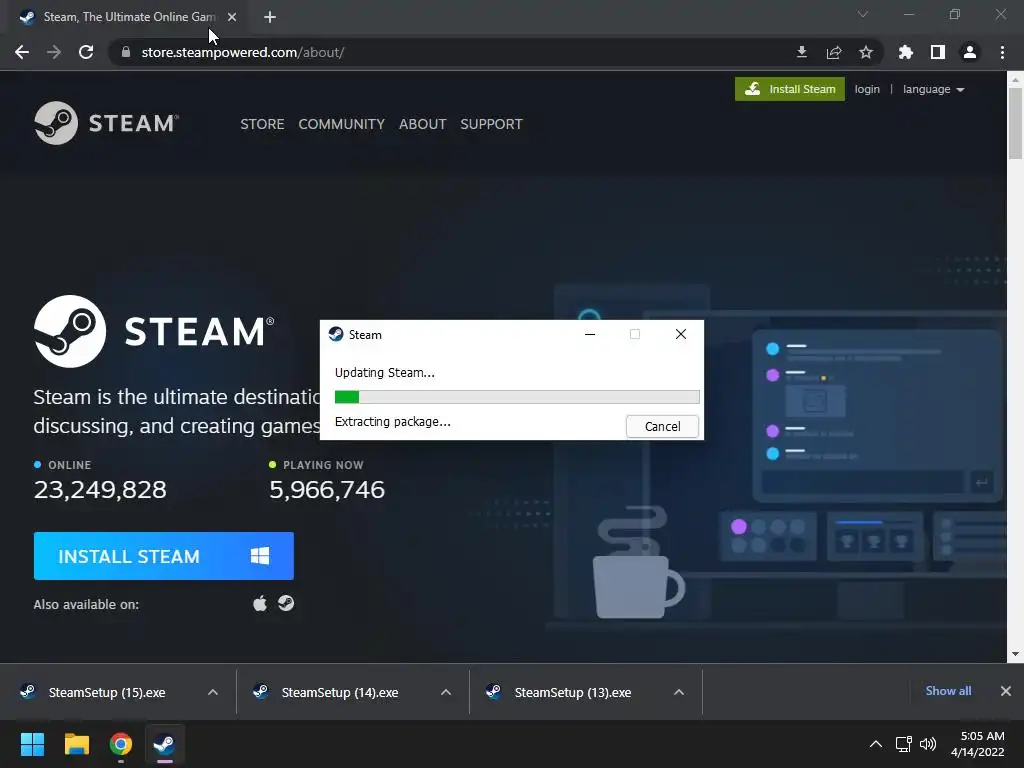Show hidden system tray icons
The width and height of the screenshot is (1024, 768).
coord(876,744)
